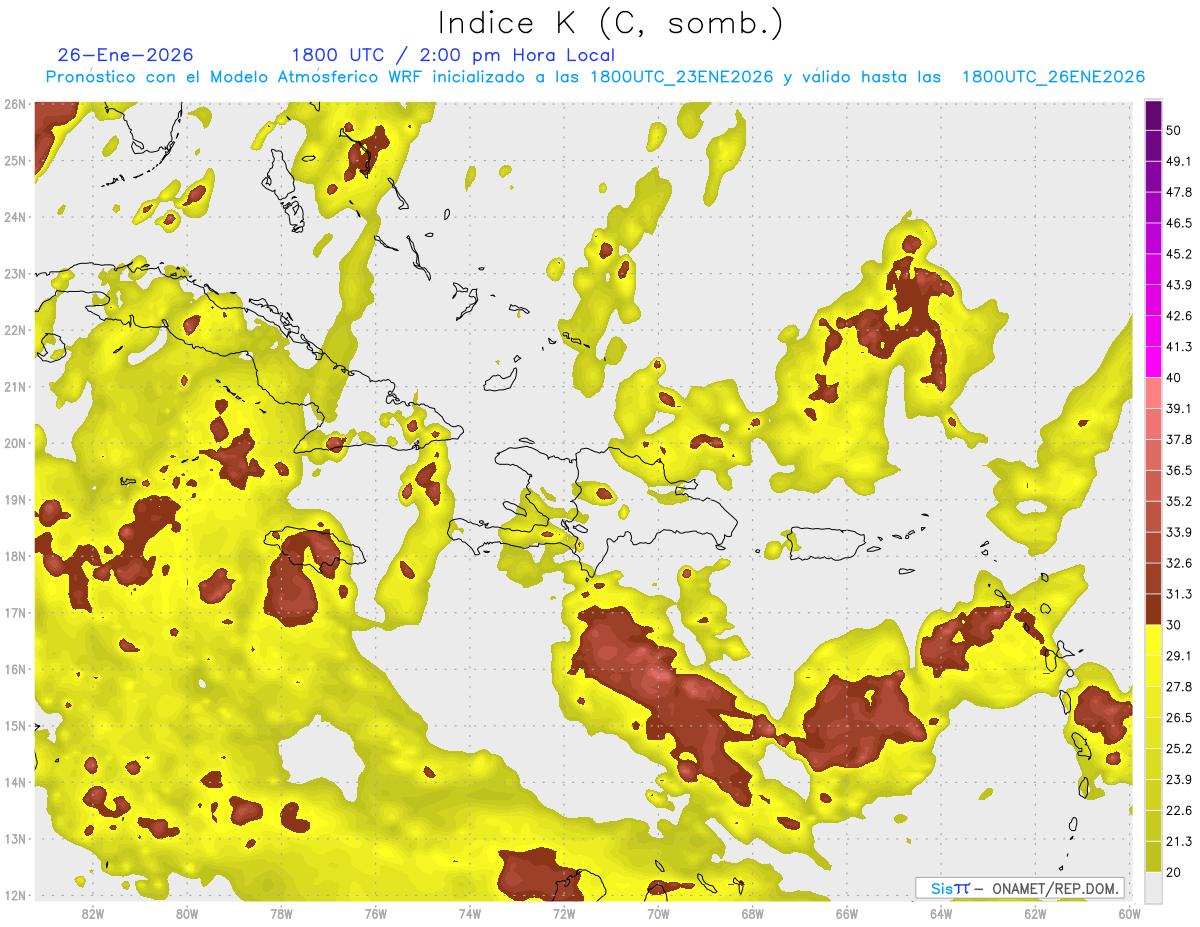The width and height of the screenshot is (1200, 927).
Task: Click the longitude axis label '66W'
Action: coord(847,914)
